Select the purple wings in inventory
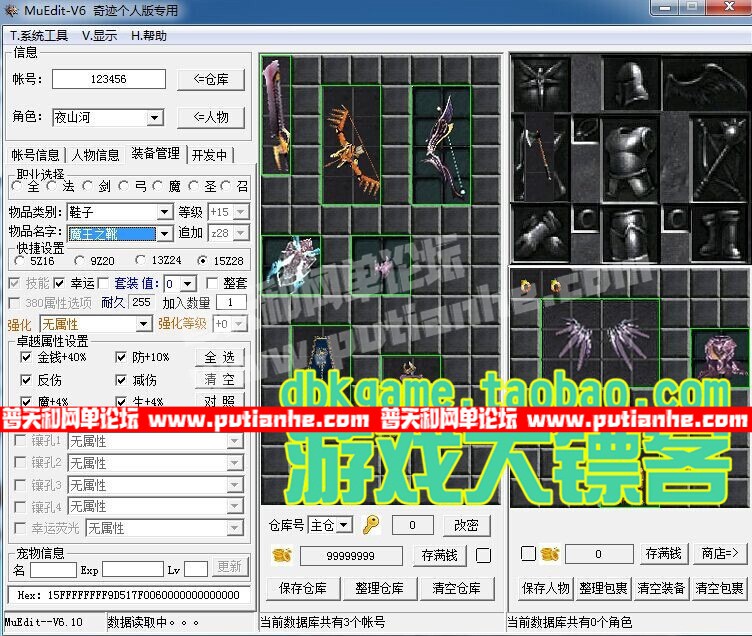Image resolution: width=752 pixels, height=636 pixels. click(x=601, y=343)
